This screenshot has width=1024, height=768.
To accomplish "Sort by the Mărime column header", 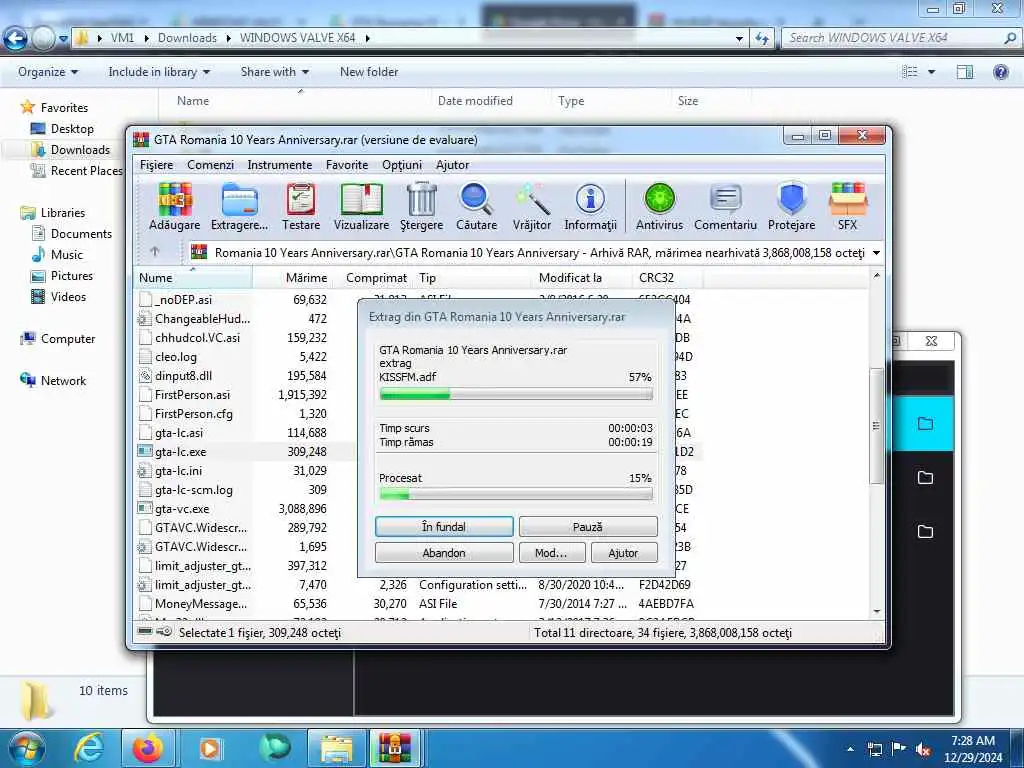I will [x=292, y=278].
